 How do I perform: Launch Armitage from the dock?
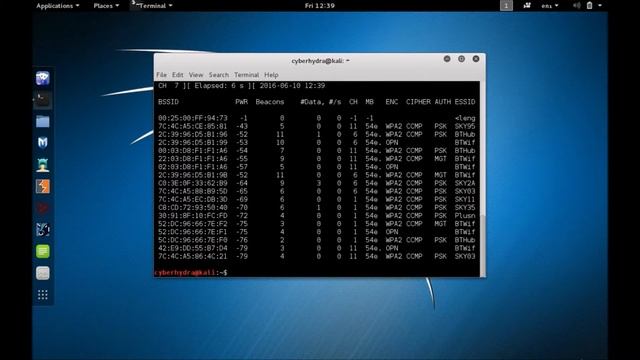[x=43, y=164]
